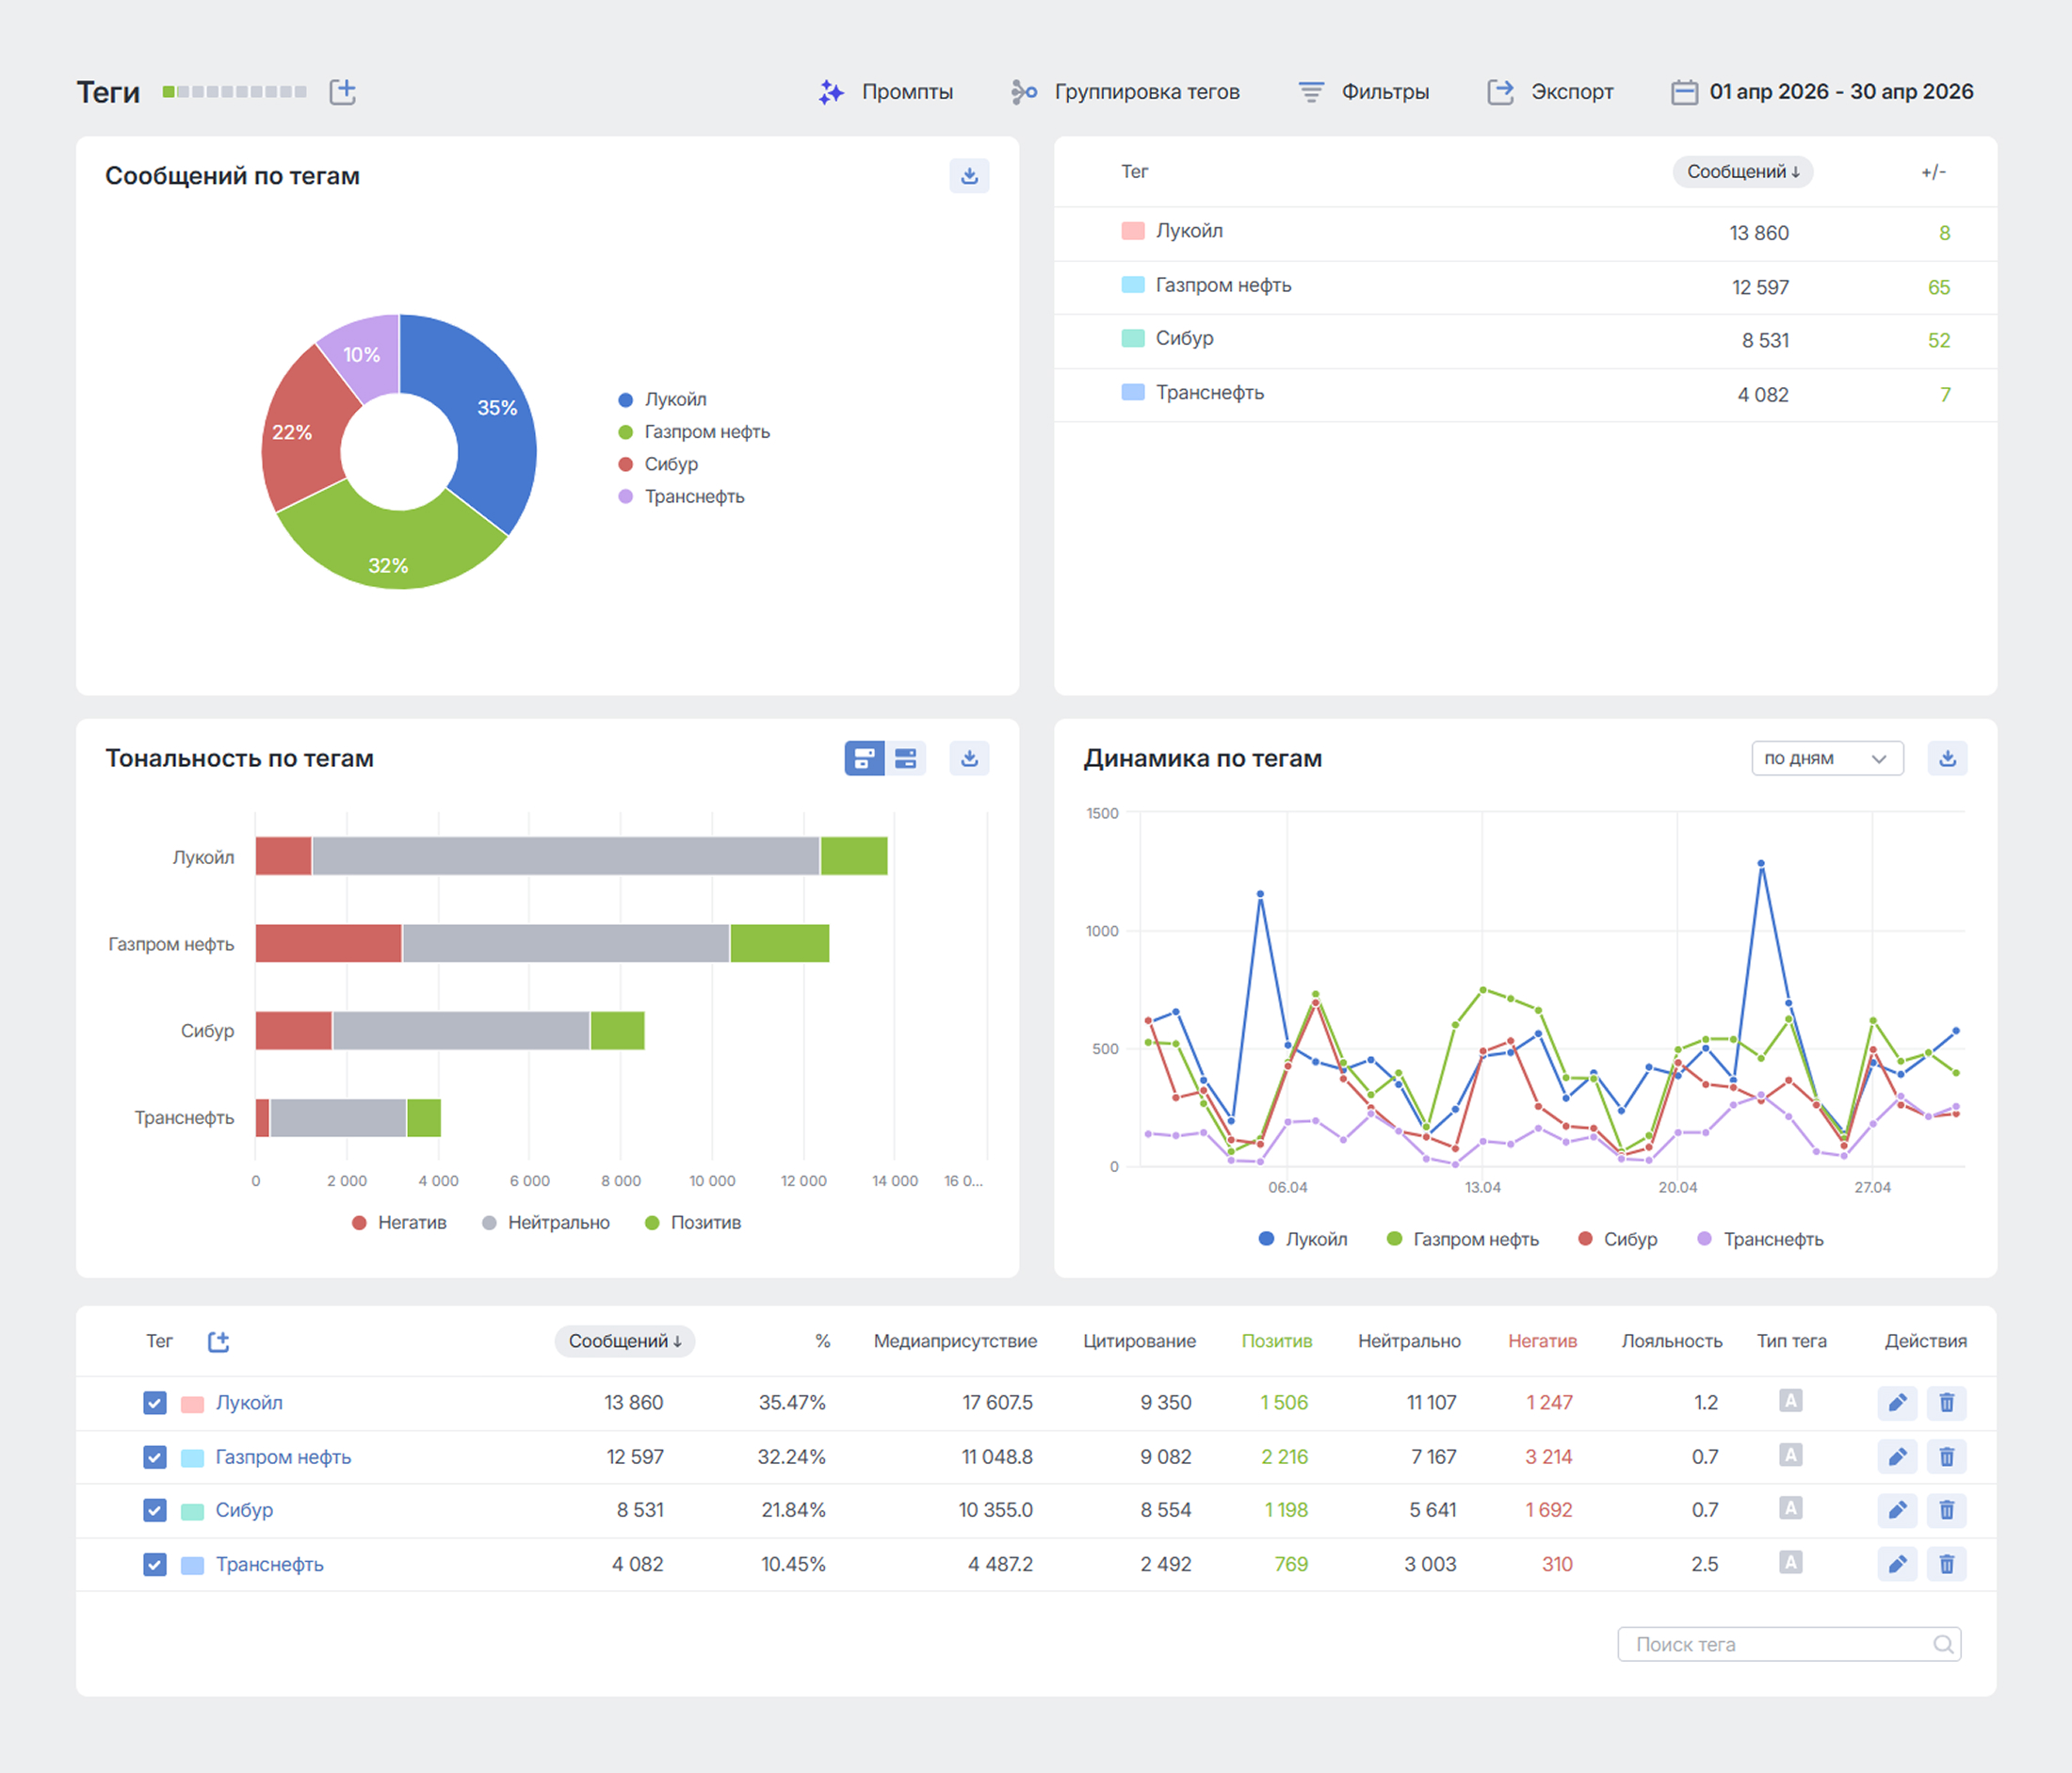Viewport: 2072px width, 1773px height.
Task: Click the Медиаприсутствие column header
Action: pyautogui.click(x=955, y=1341)
